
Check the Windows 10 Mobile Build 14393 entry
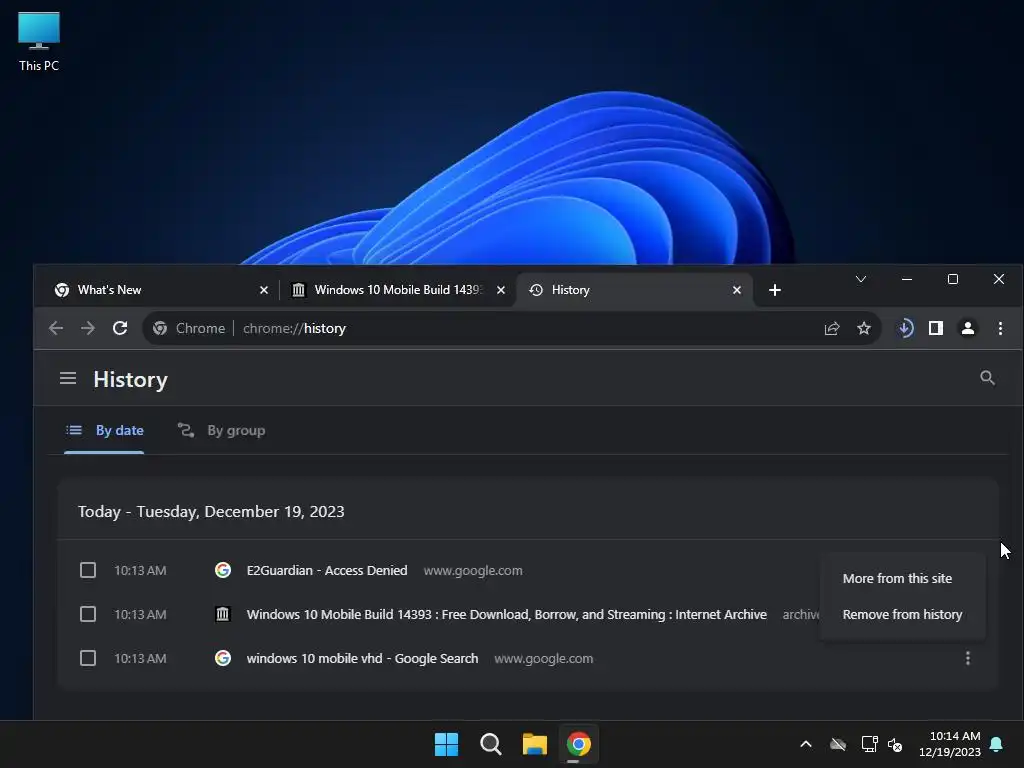[88, 614]
